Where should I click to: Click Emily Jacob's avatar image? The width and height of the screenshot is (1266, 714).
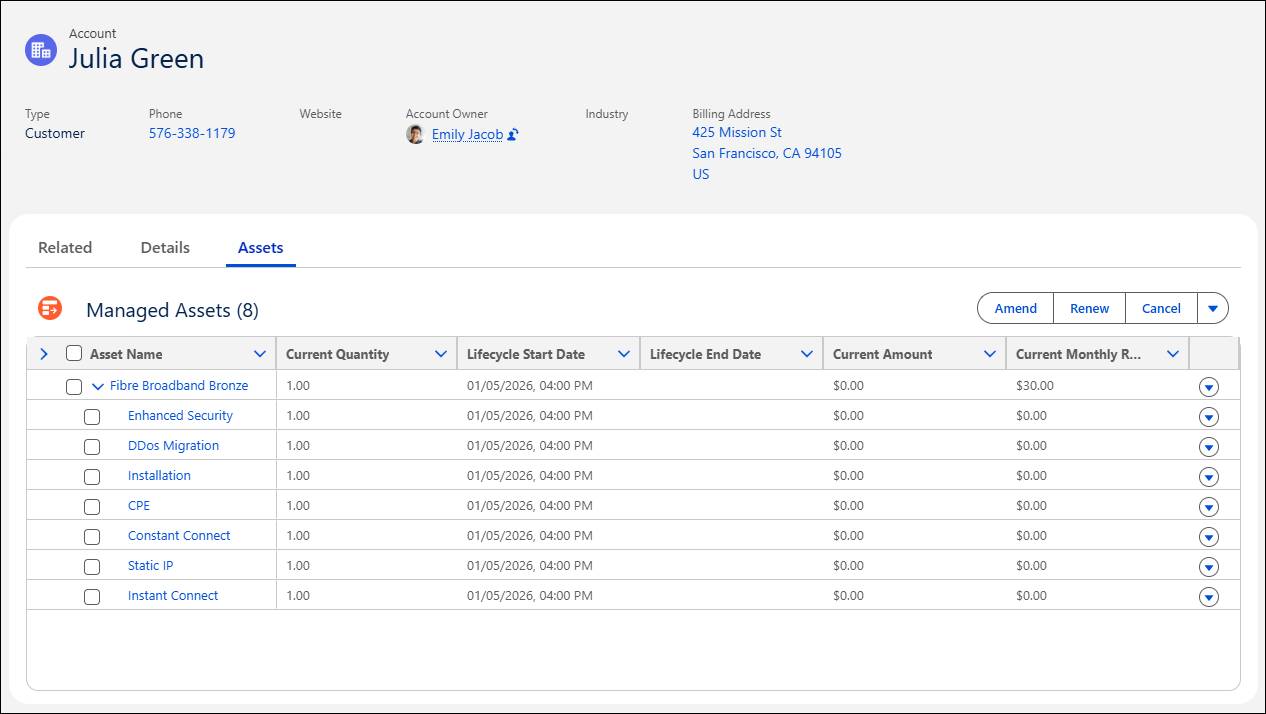(415, 134)
